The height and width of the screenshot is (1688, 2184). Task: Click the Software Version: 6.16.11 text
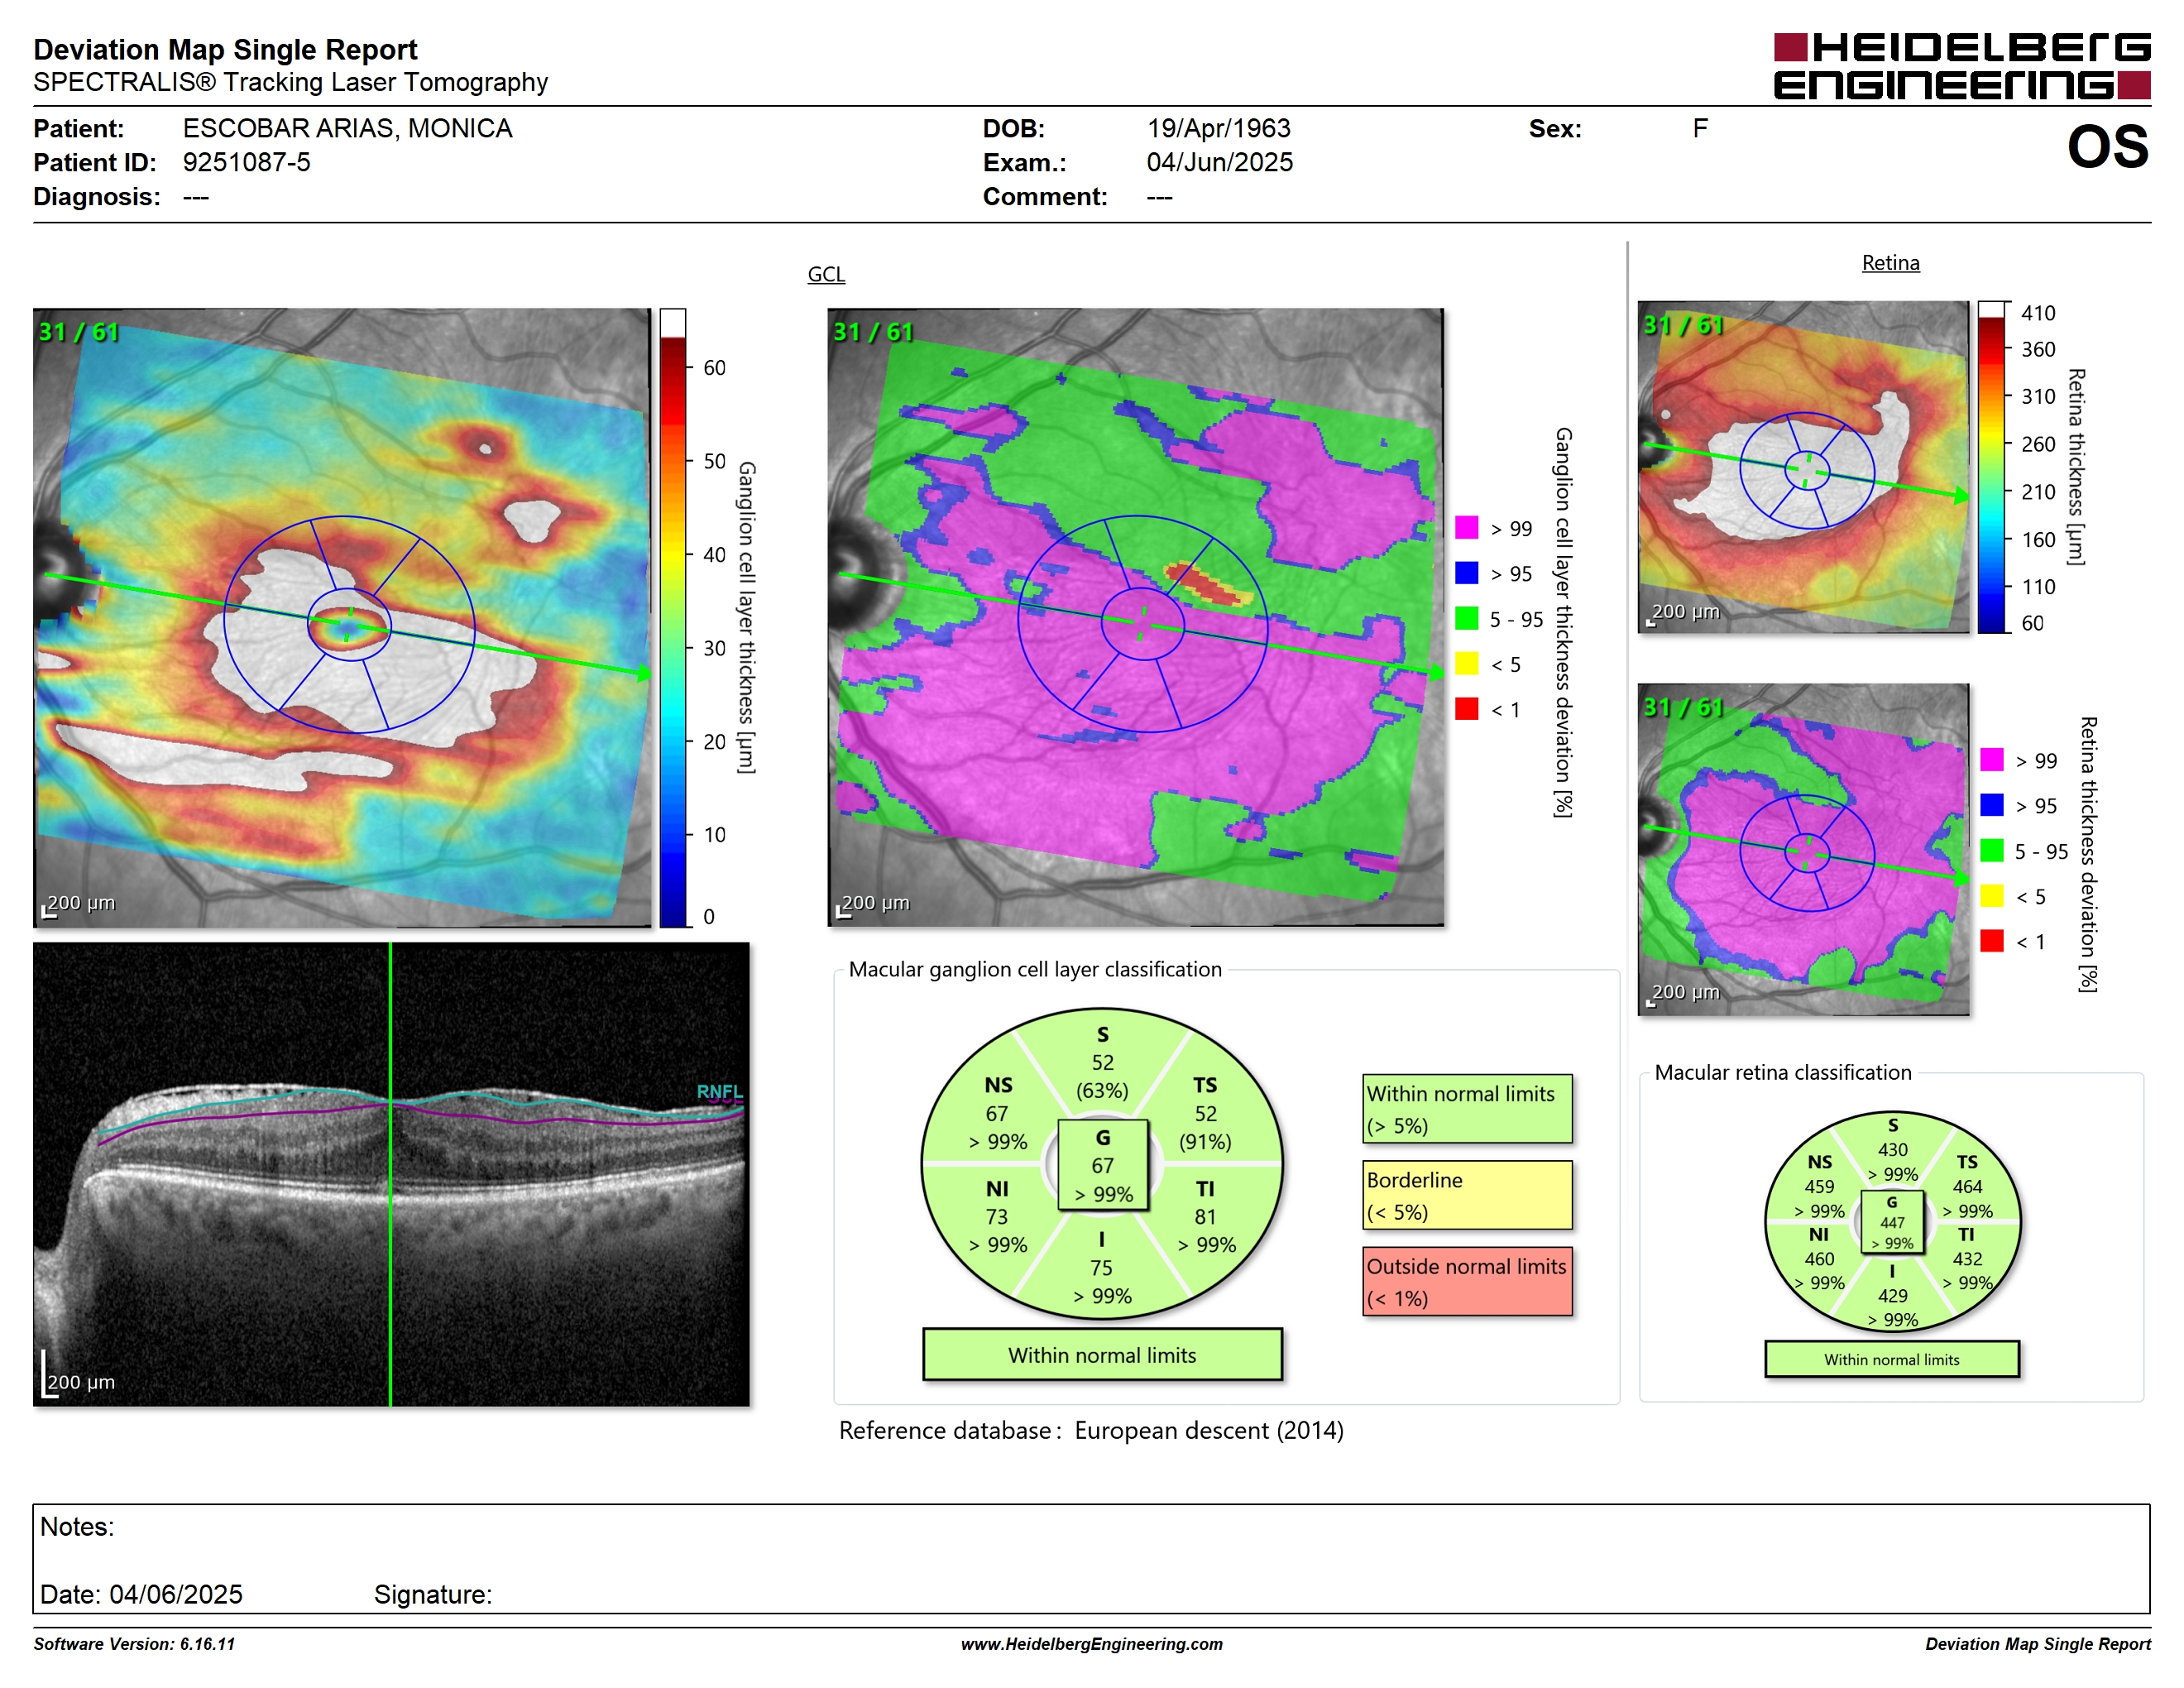(134, 1643)
